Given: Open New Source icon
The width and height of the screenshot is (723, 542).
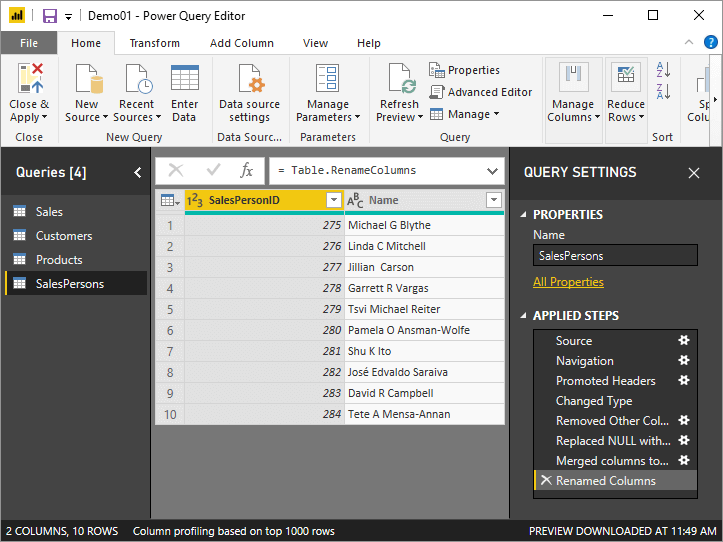Looking at the screenshot, I should point(89,78).
